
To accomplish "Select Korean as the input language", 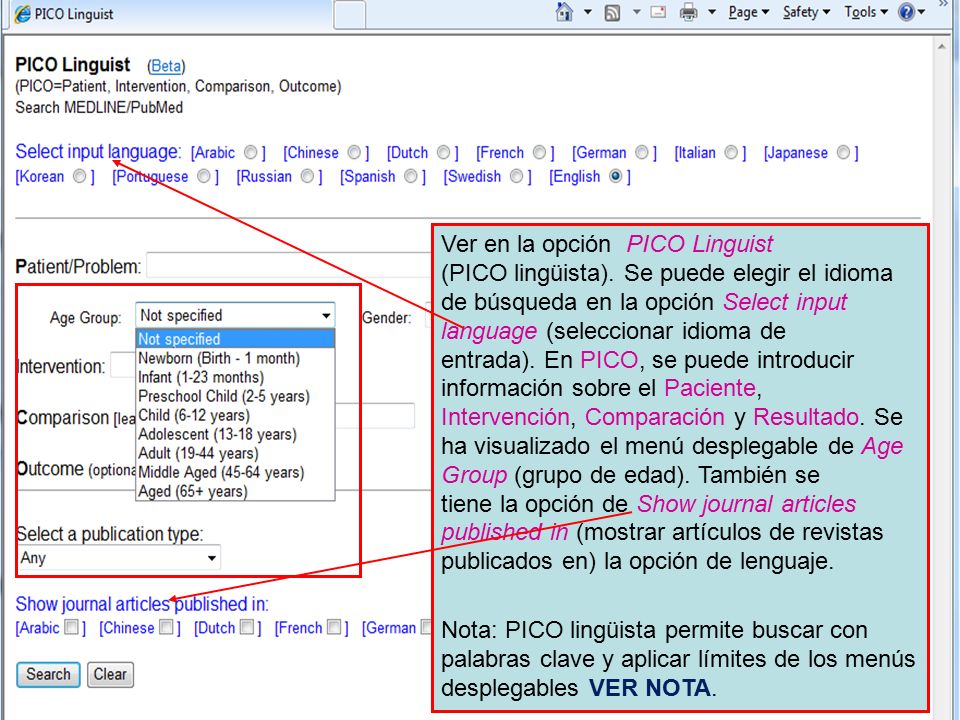I will (80, 176).
